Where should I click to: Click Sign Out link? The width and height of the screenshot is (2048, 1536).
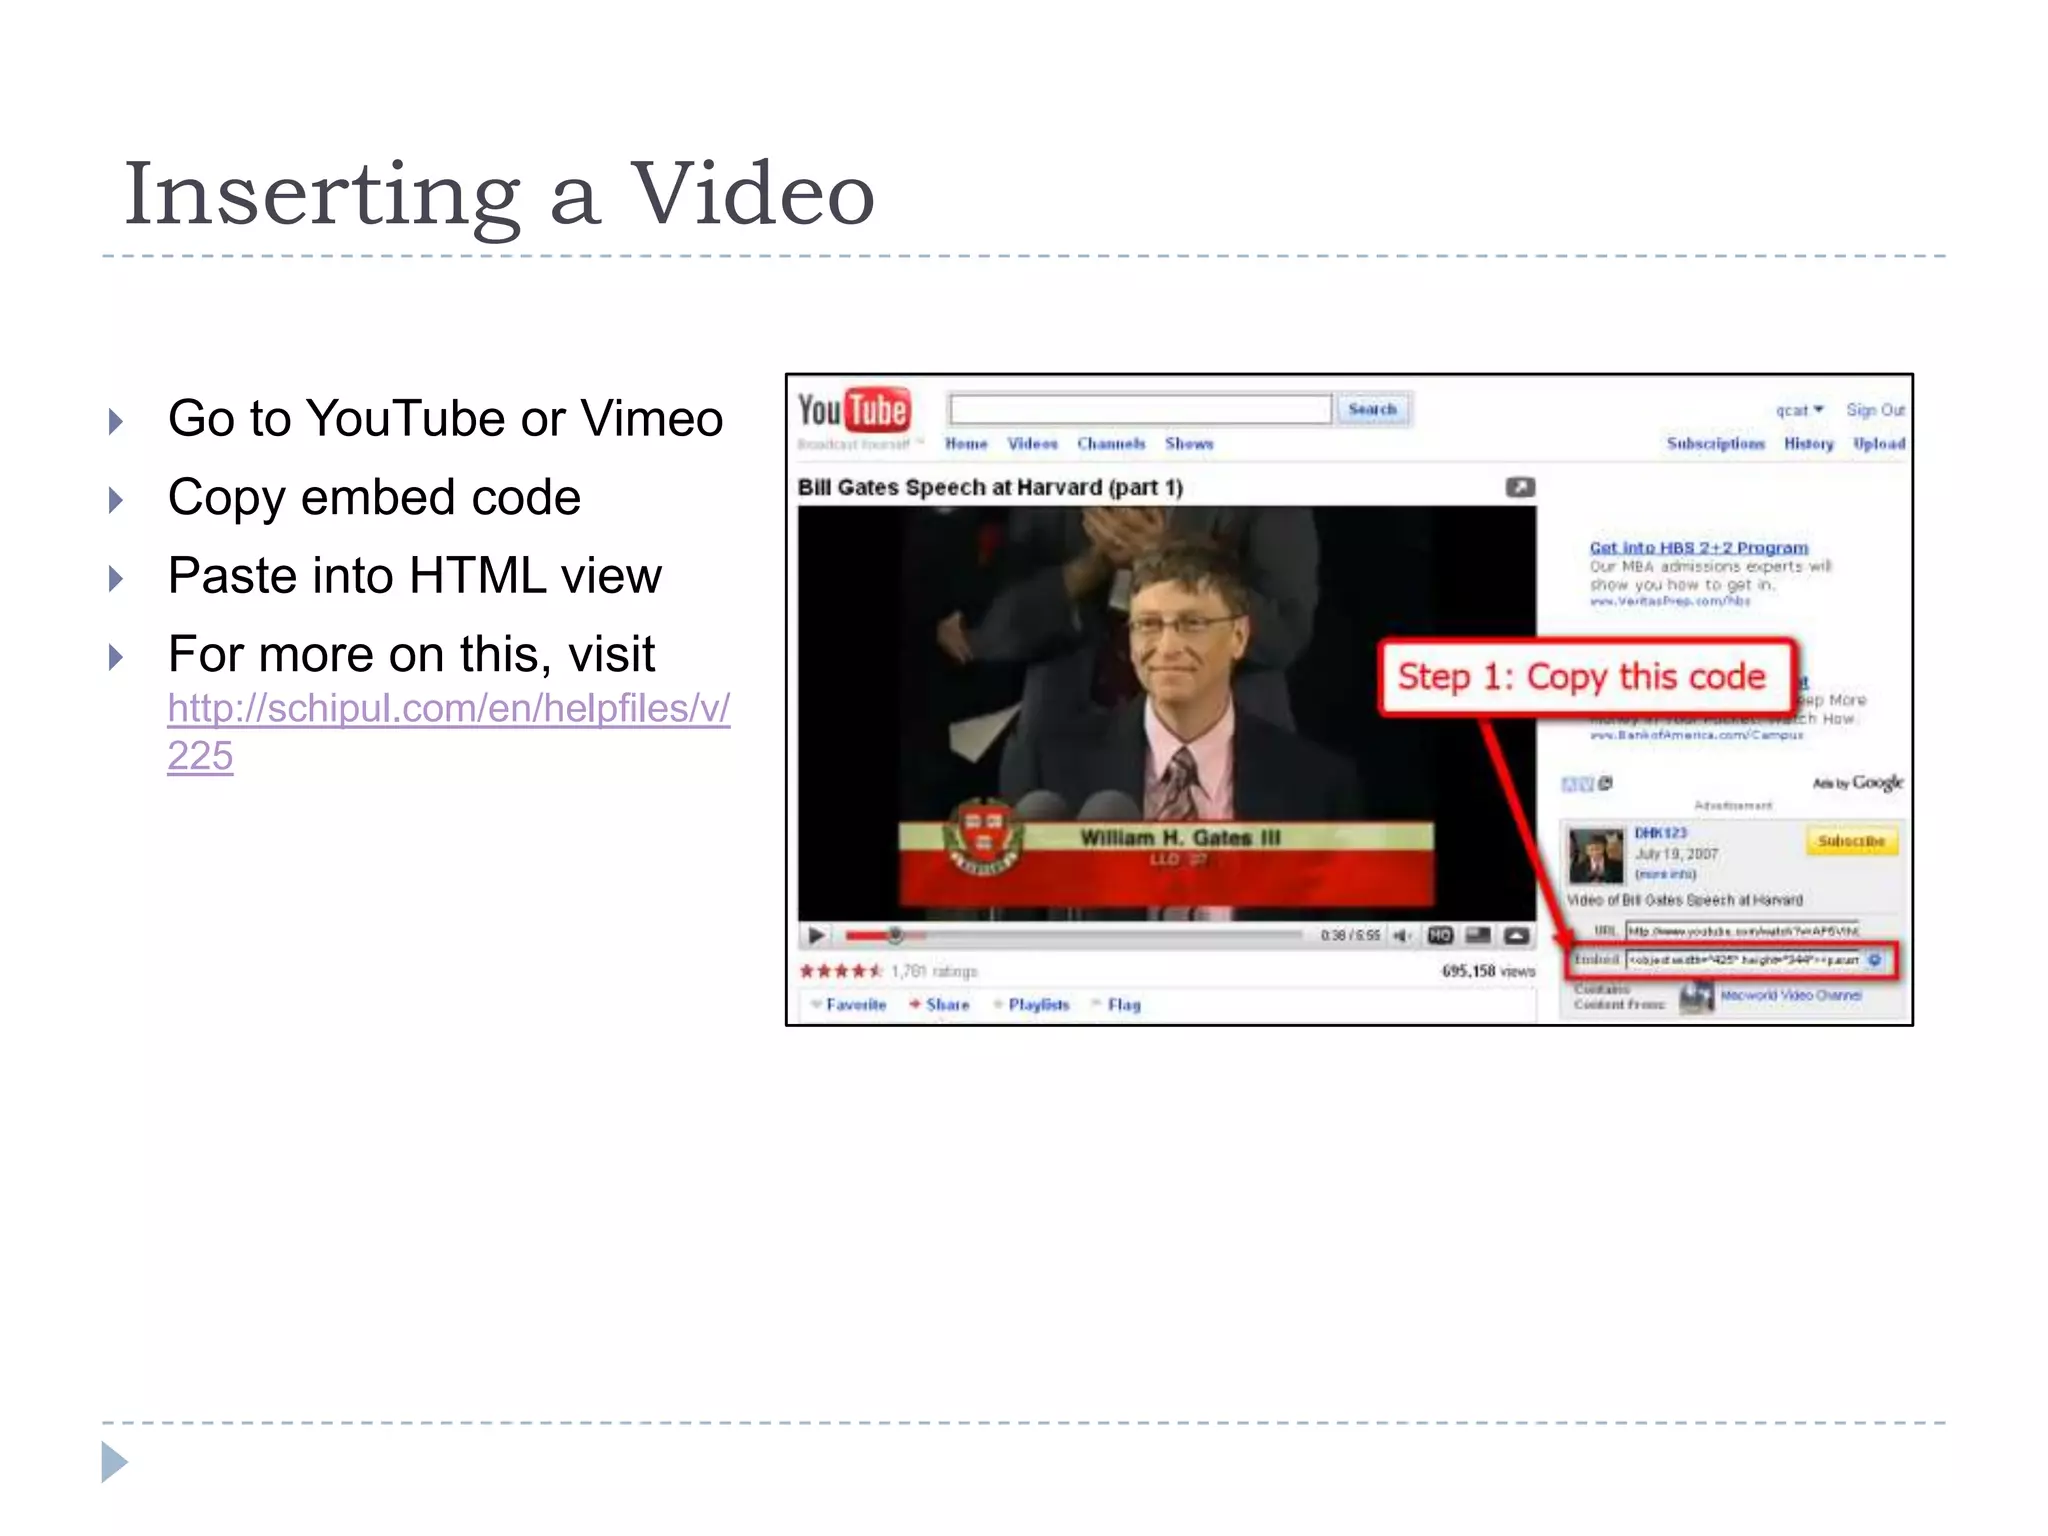(1875, 410)
